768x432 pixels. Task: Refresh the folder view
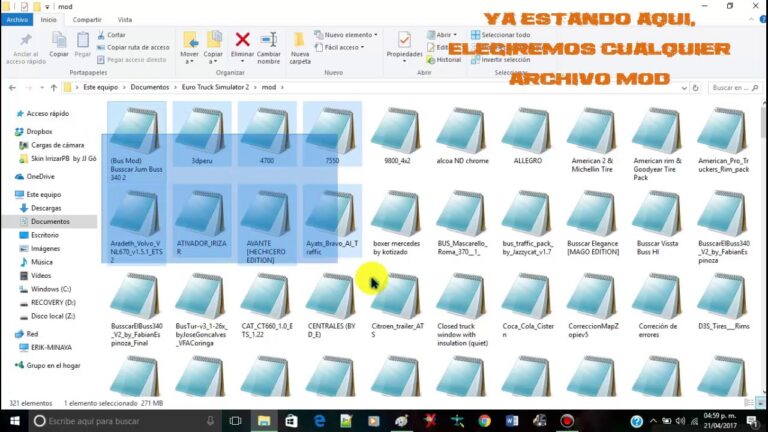pos(696,88)
